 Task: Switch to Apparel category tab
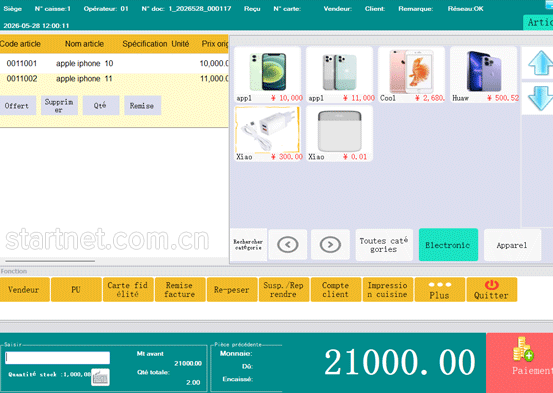pos(512,245)
